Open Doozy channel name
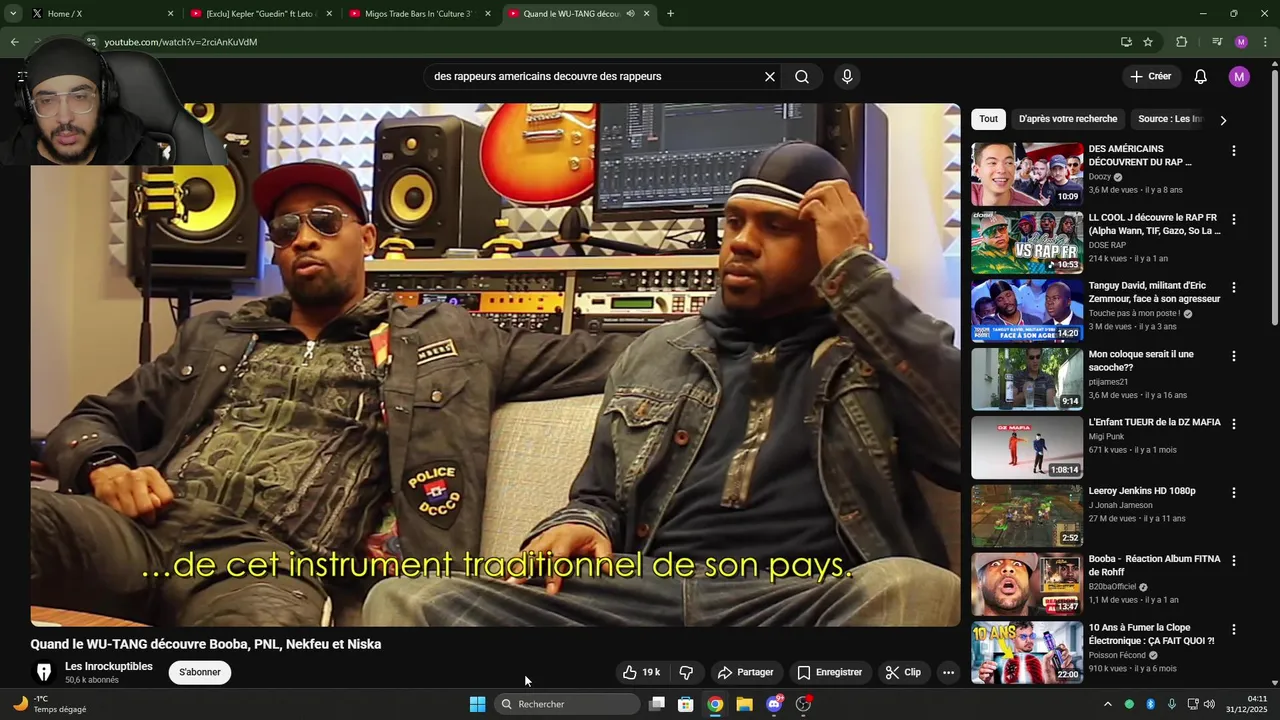 (1099, 177)
